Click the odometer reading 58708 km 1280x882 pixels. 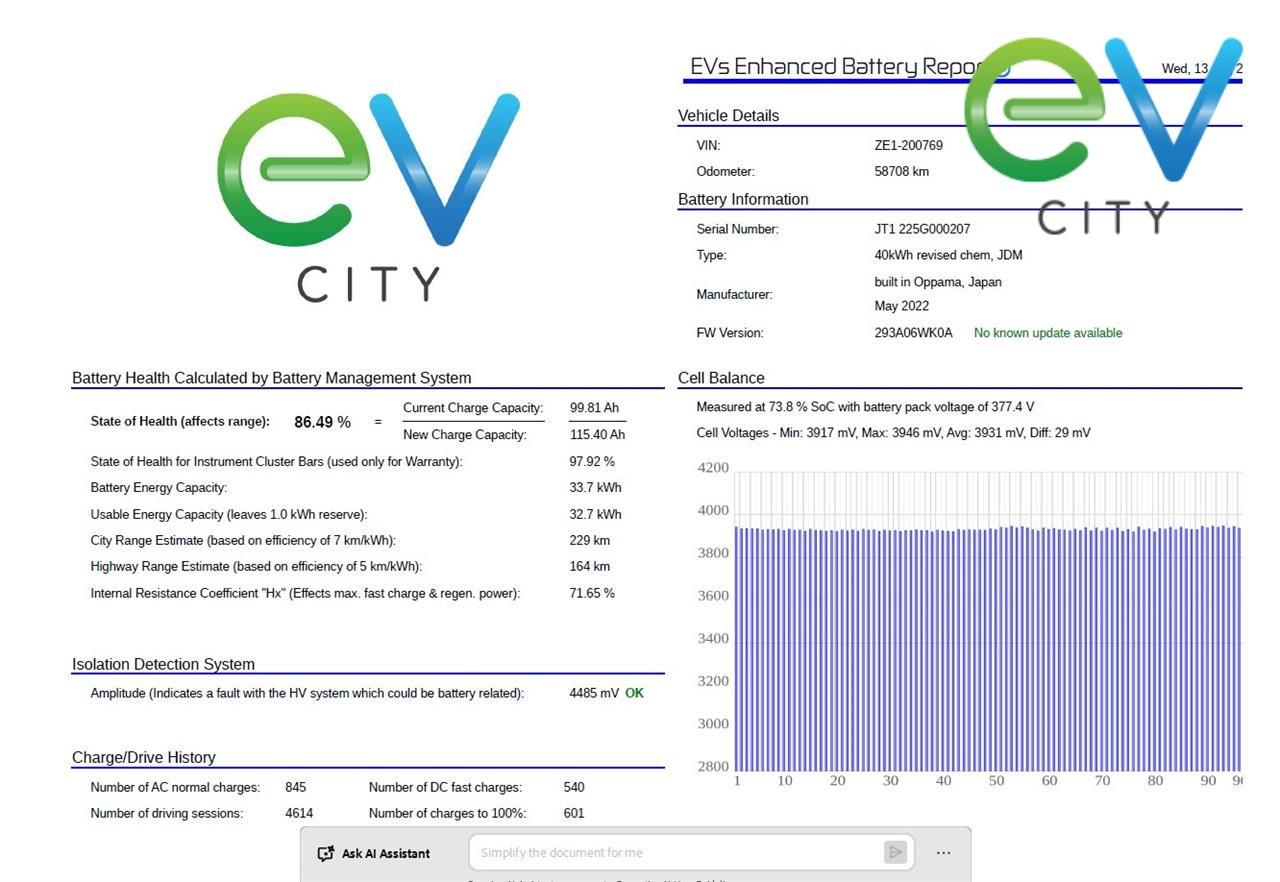point(901,171)
